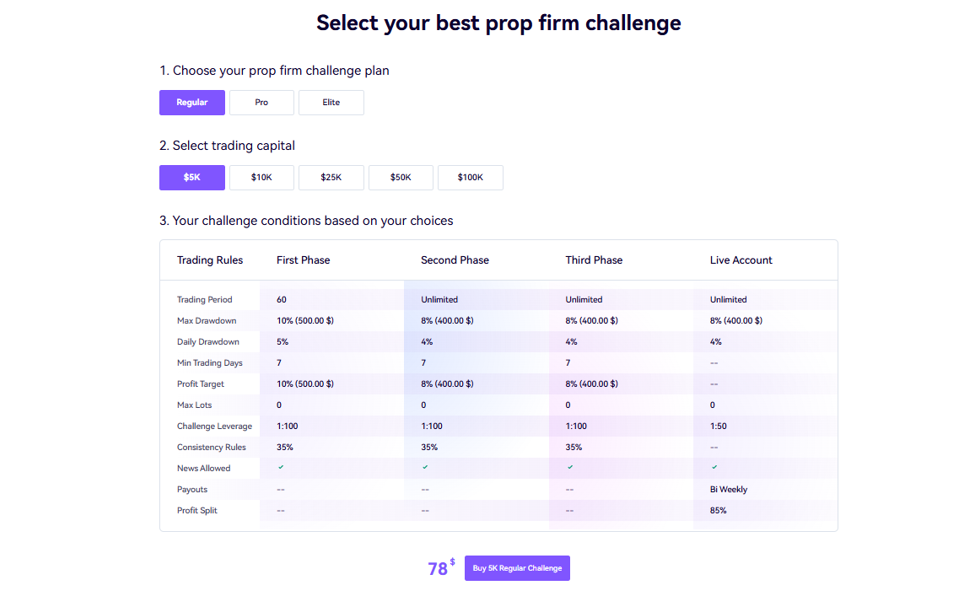
Task: Select $5K trading capital
Action: pos(192,178)
